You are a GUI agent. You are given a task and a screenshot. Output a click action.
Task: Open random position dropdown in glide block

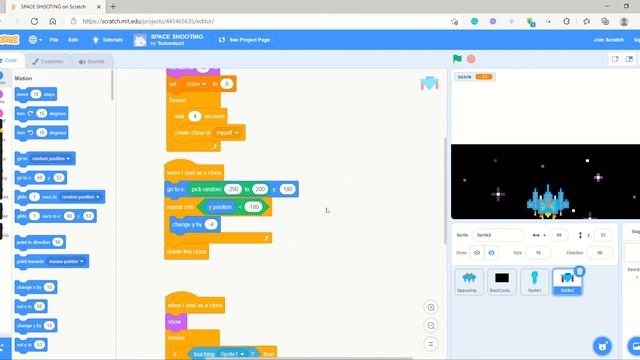(80, 197)
